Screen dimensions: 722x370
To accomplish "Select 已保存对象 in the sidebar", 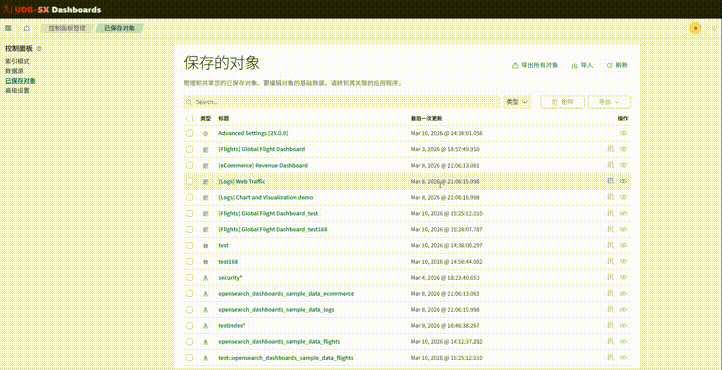I will pyautogui.click(x=20, y=81).
